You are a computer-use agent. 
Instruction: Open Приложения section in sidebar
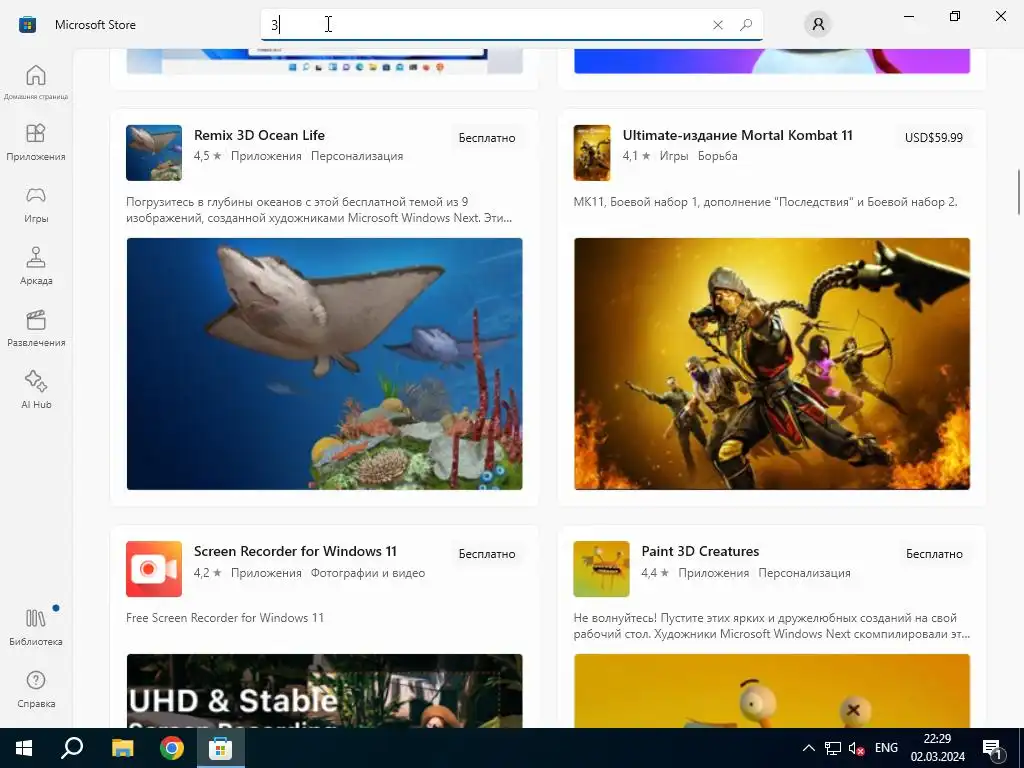coord(36,142)
